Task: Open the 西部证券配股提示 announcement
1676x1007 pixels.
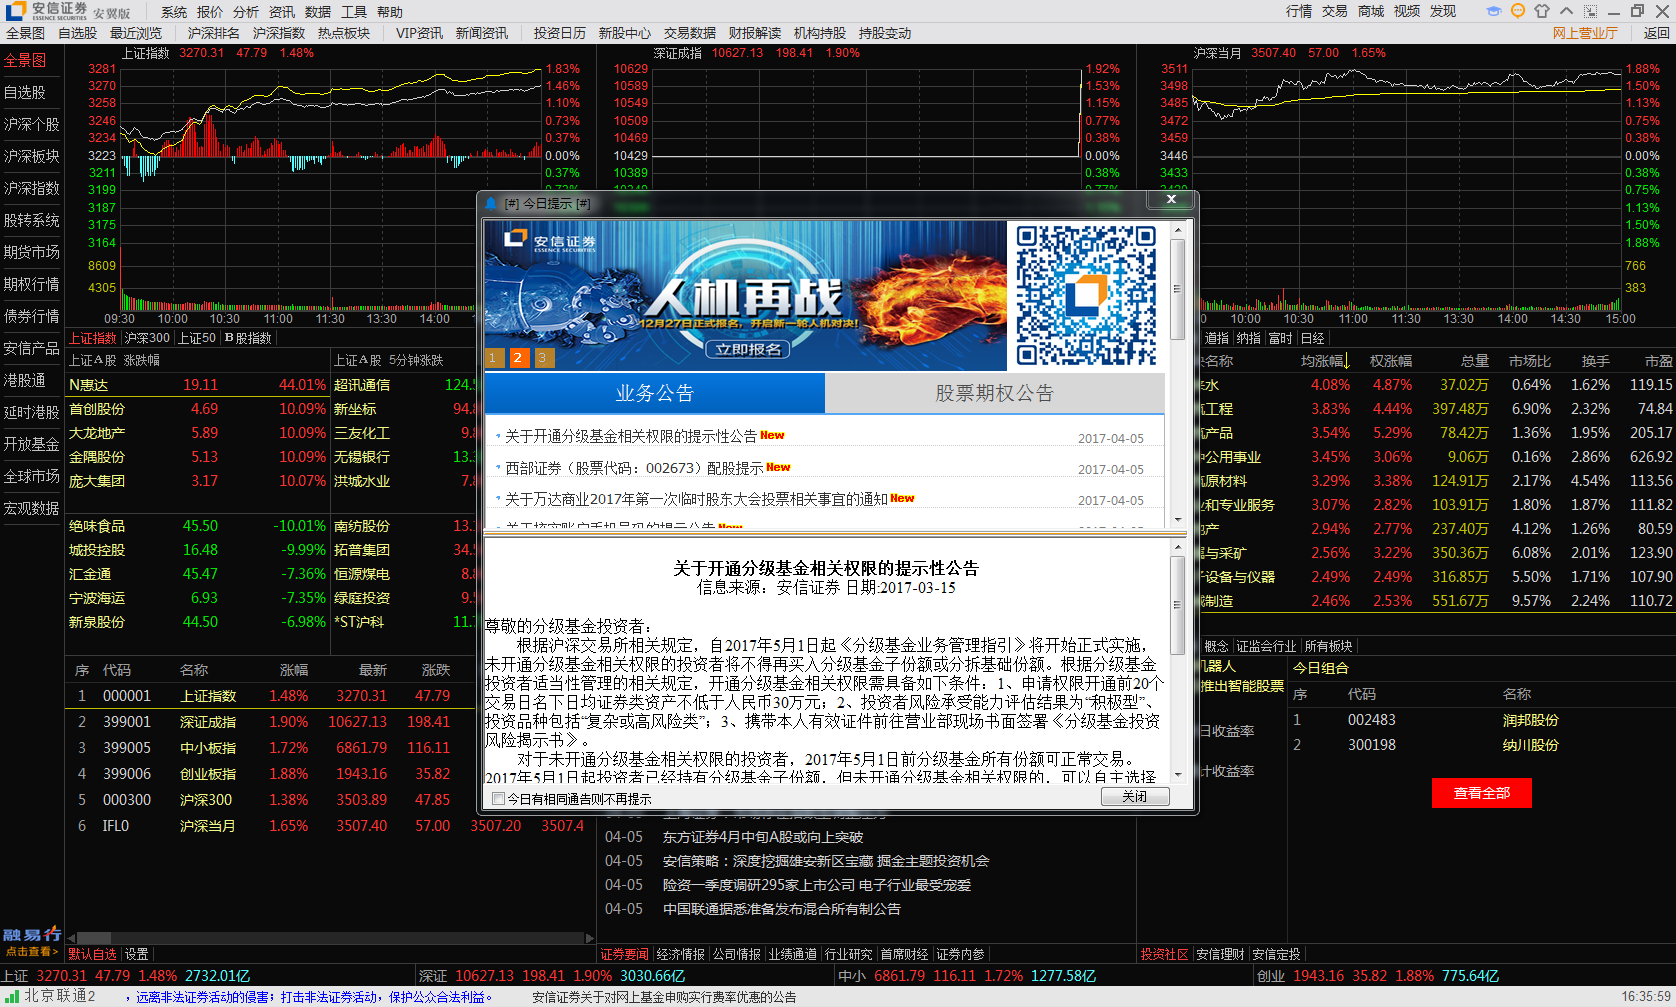Action: 634,468
